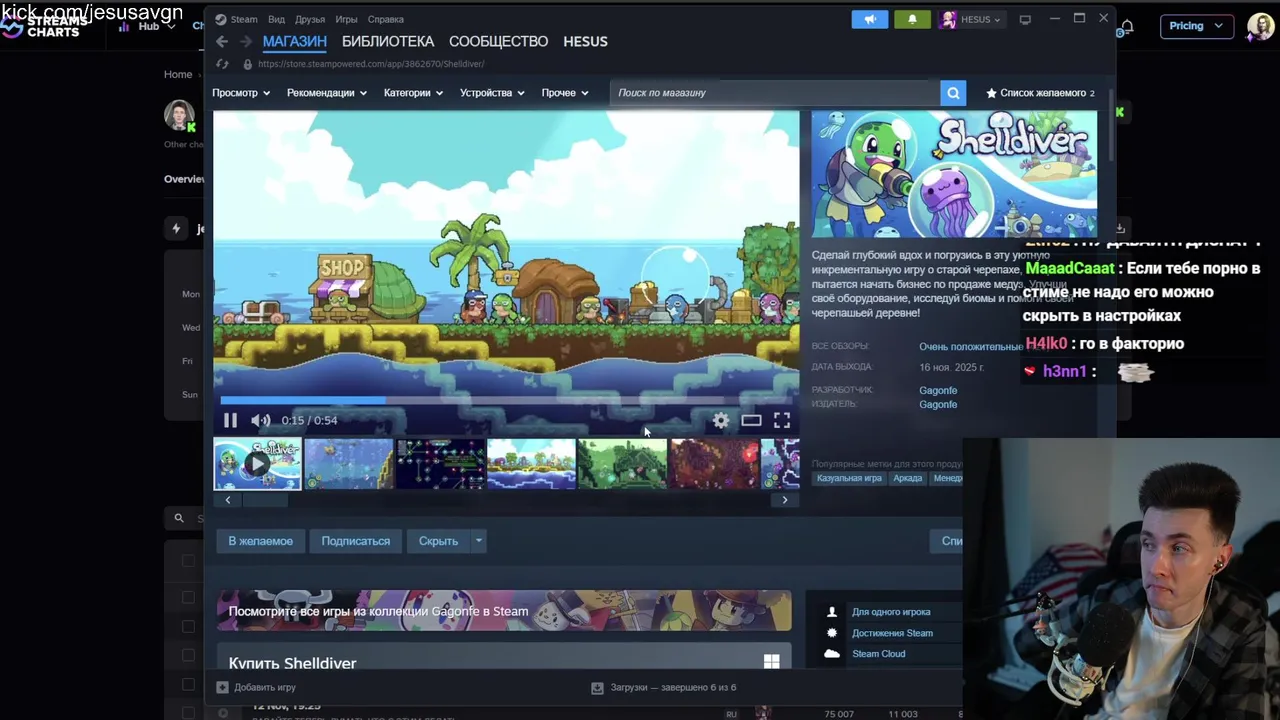Open the Streams Charts user avatar
Image resolution: width=1280 pixels, height=720 pixels.
coord(1260,26)
